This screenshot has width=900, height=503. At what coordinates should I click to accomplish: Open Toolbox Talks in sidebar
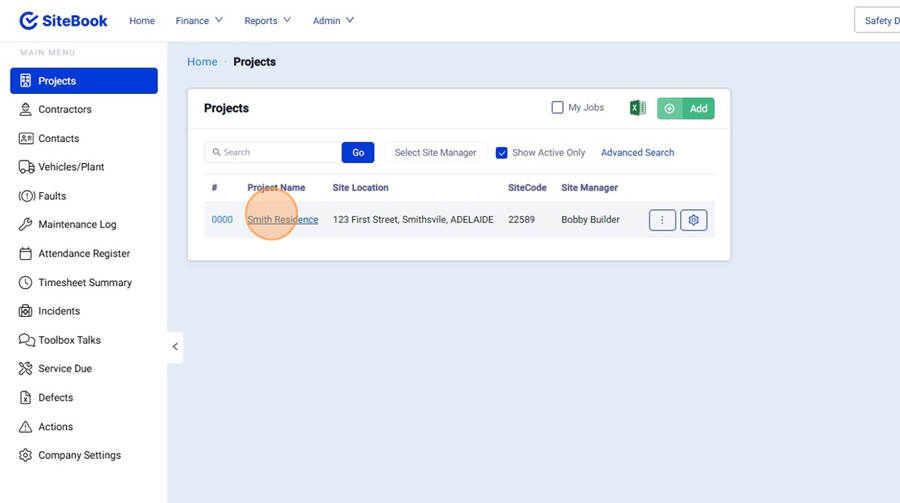tap(69, 340)
